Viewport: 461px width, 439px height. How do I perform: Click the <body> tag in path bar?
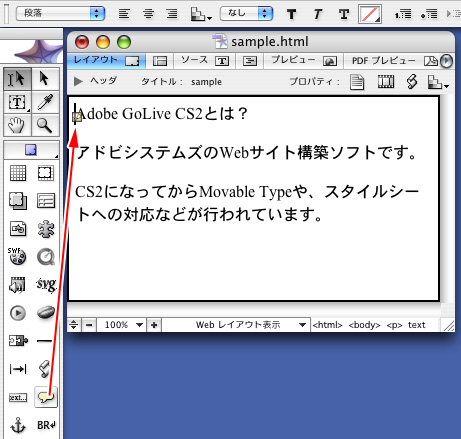[x=364, y=325]
